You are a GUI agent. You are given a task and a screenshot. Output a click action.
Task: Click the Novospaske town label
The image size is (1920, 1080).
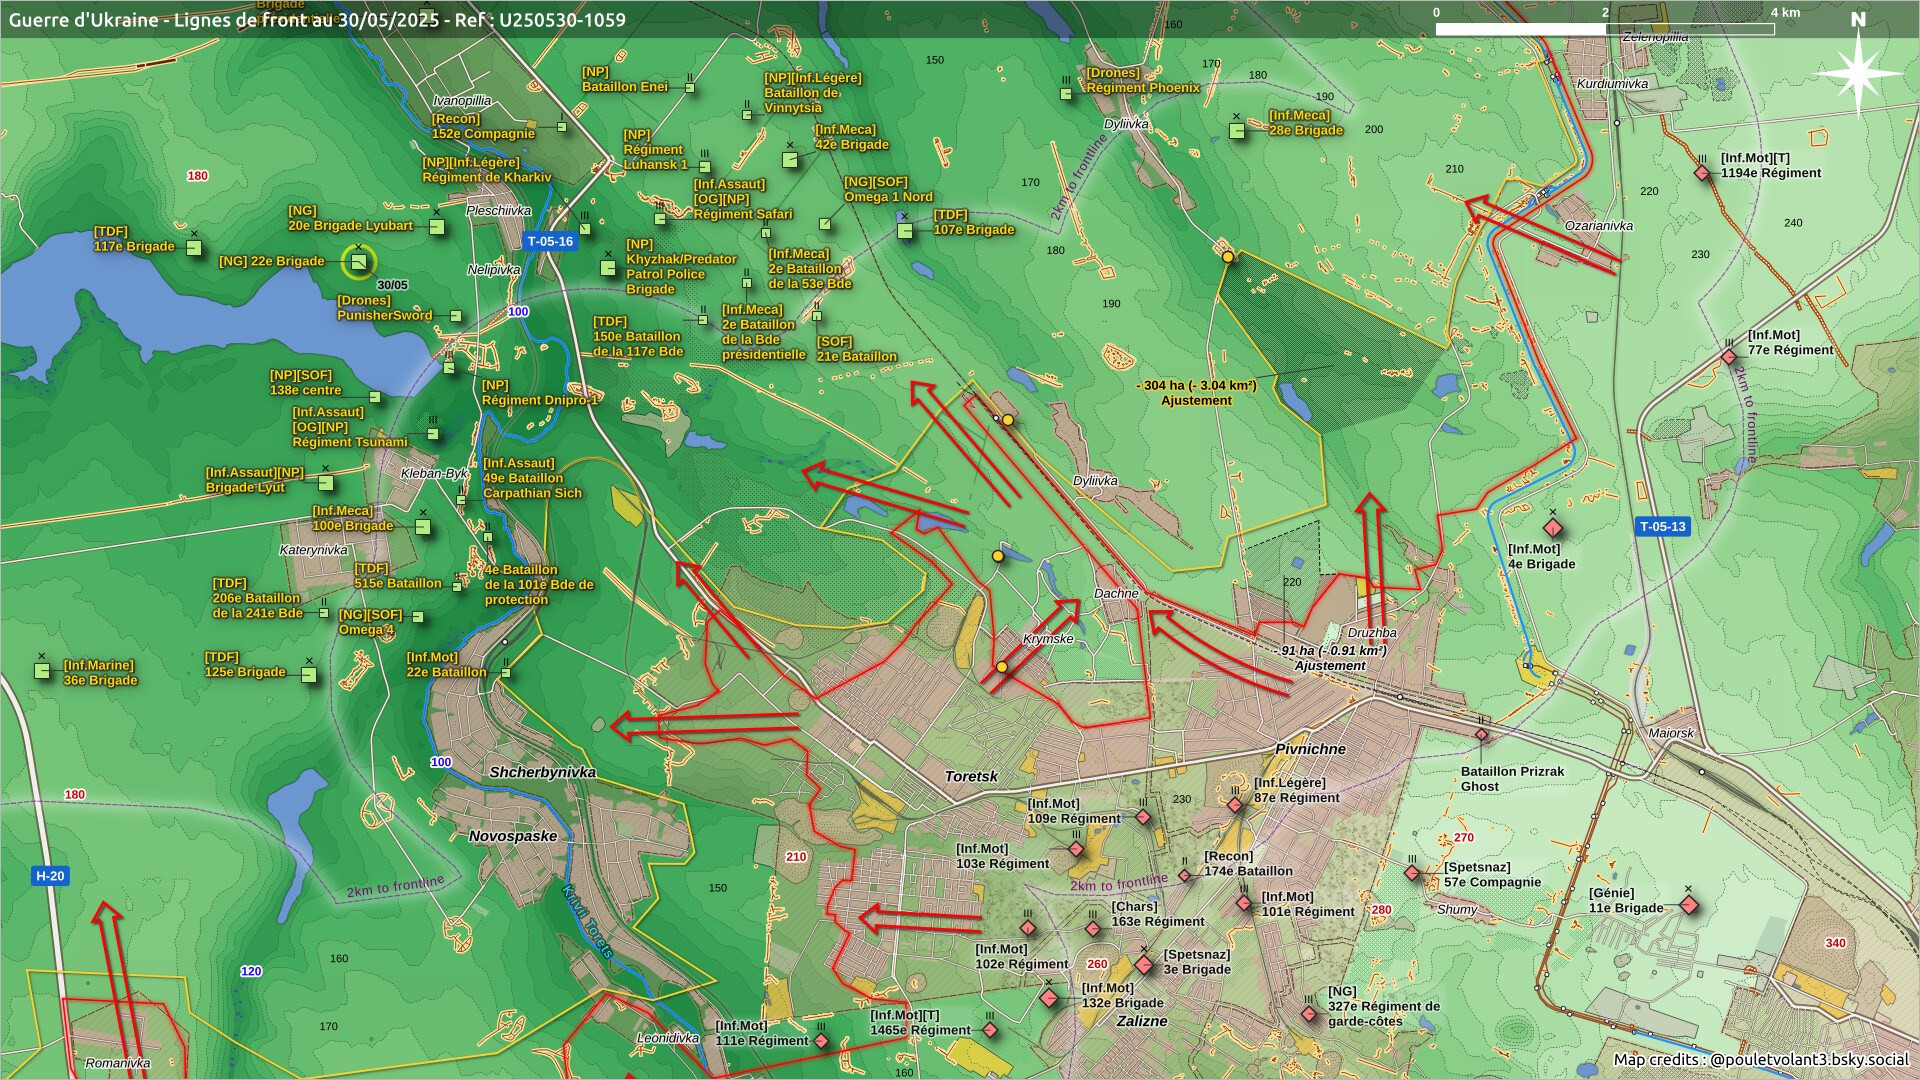[513, 836]
